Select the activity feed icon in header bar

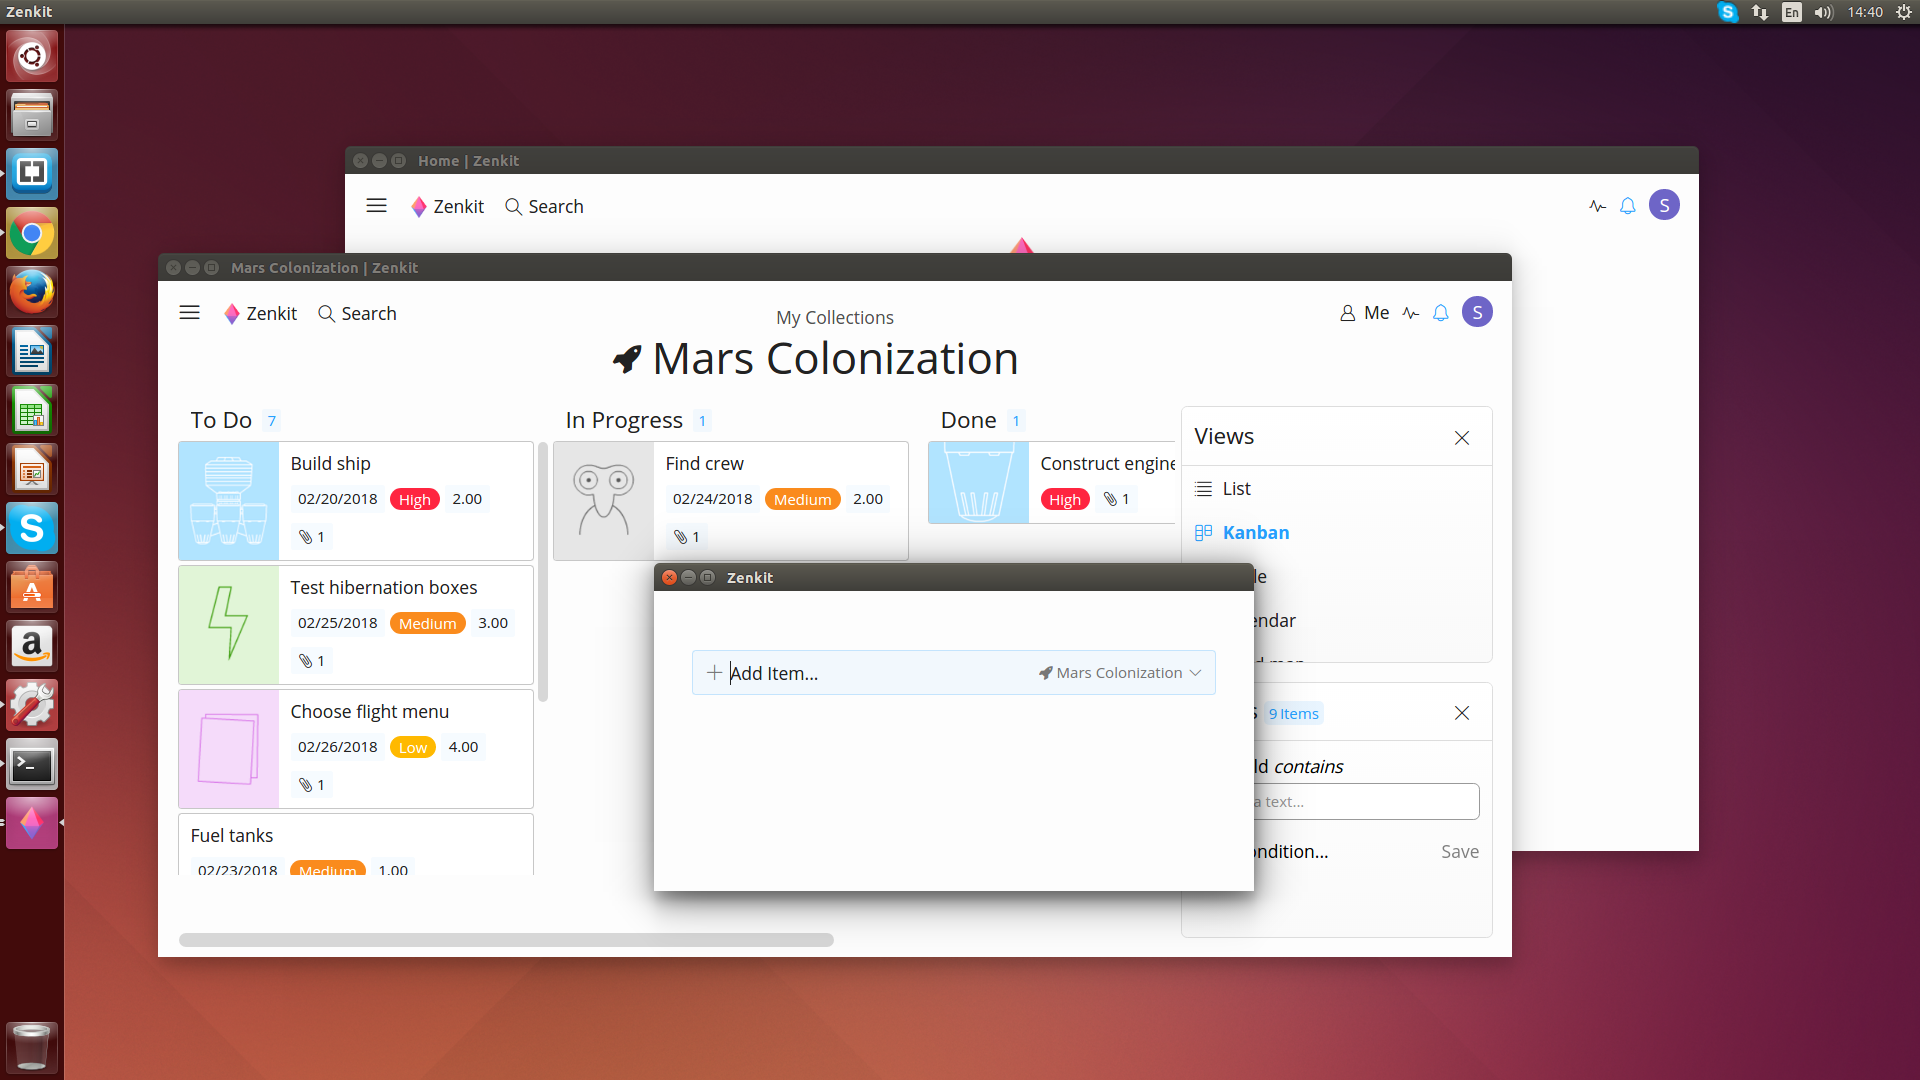tap(1410, 313)
